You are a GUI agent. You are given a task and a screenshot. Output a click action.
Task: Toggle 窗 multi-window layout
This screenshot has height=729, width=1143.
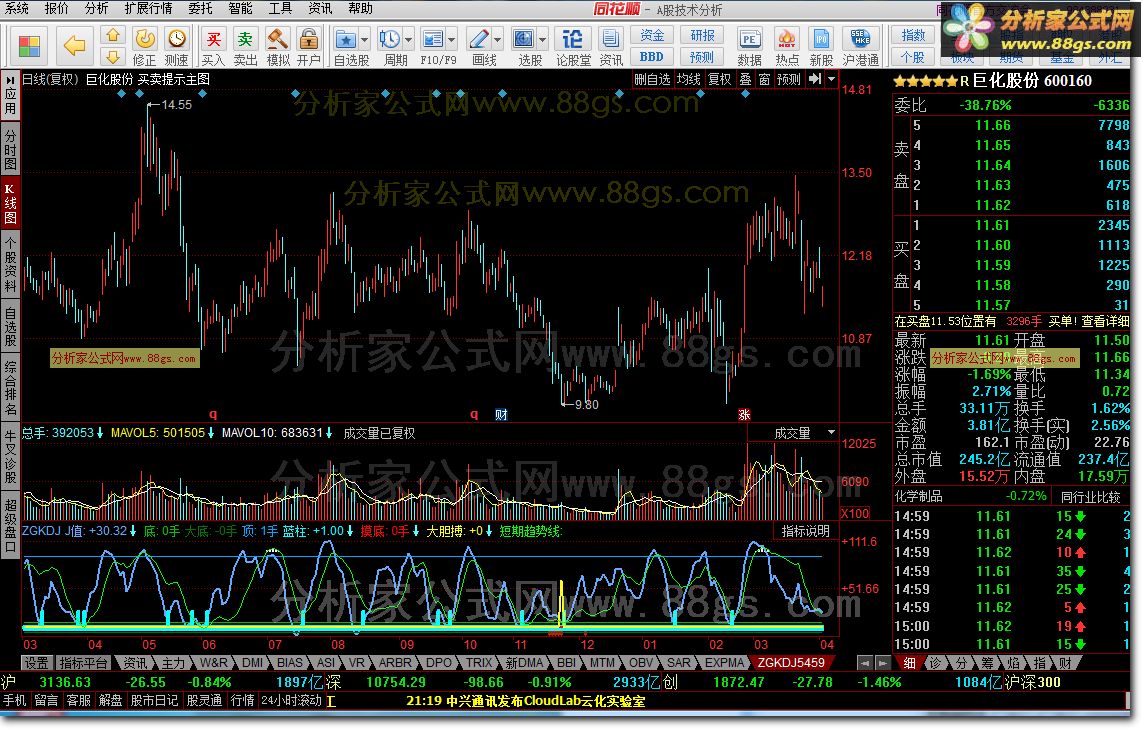[764, 79]
